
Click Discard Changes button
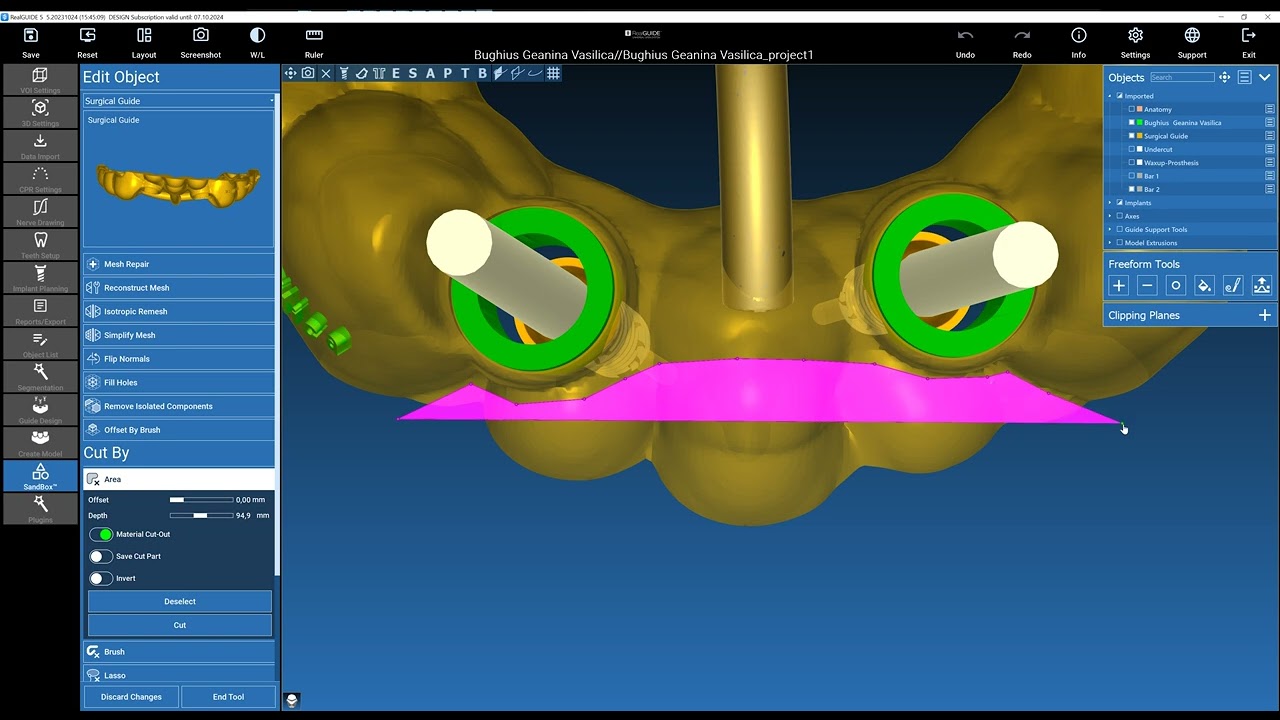pyautogui.click(x=131, y=697)
